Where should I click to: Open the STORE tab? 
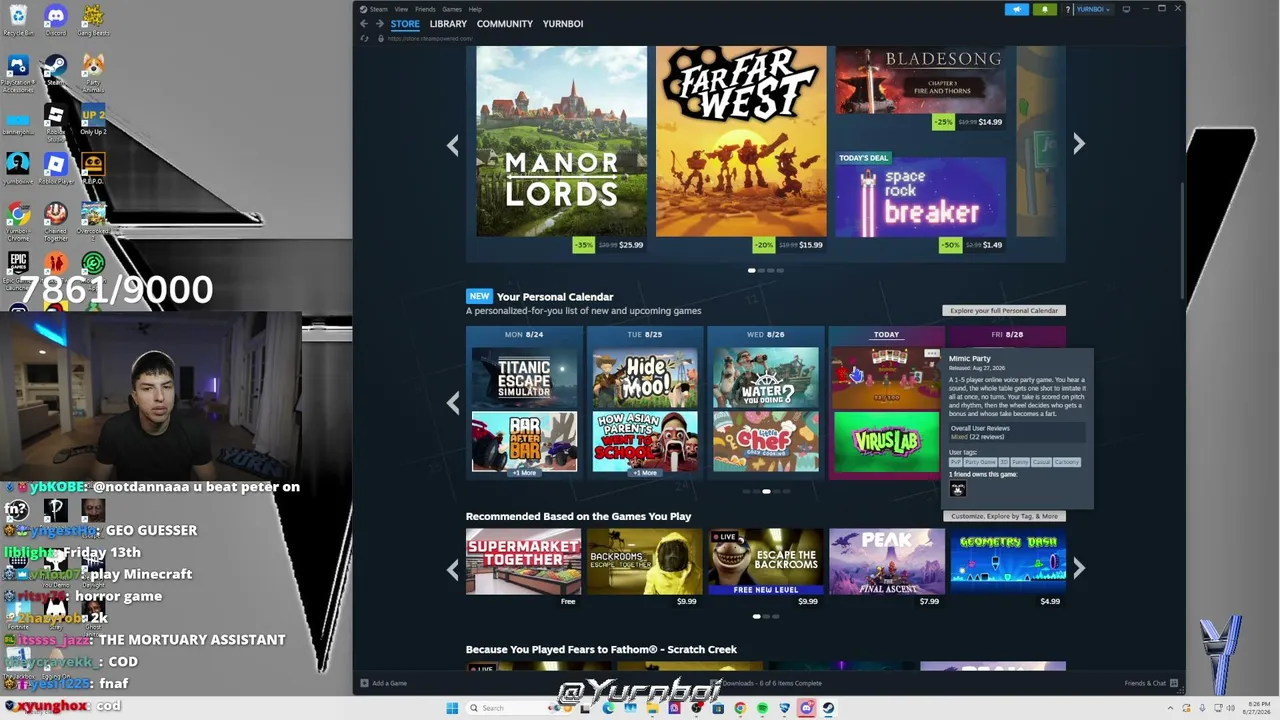coord(405,24)
